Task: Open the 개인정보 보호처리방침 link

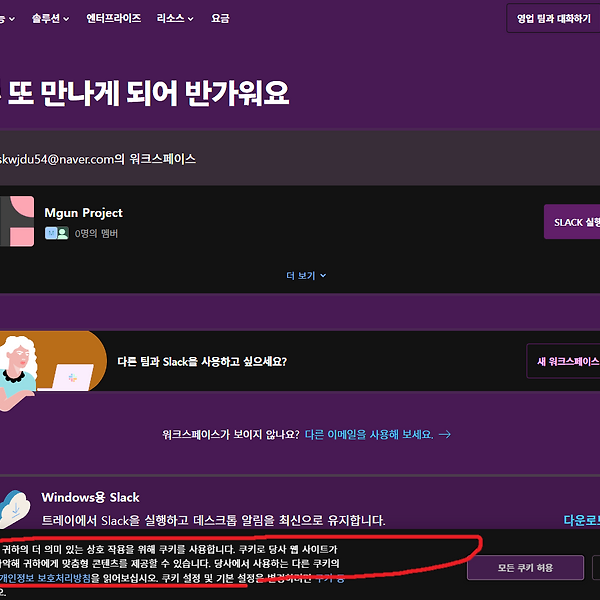Action: pos(45,577)
